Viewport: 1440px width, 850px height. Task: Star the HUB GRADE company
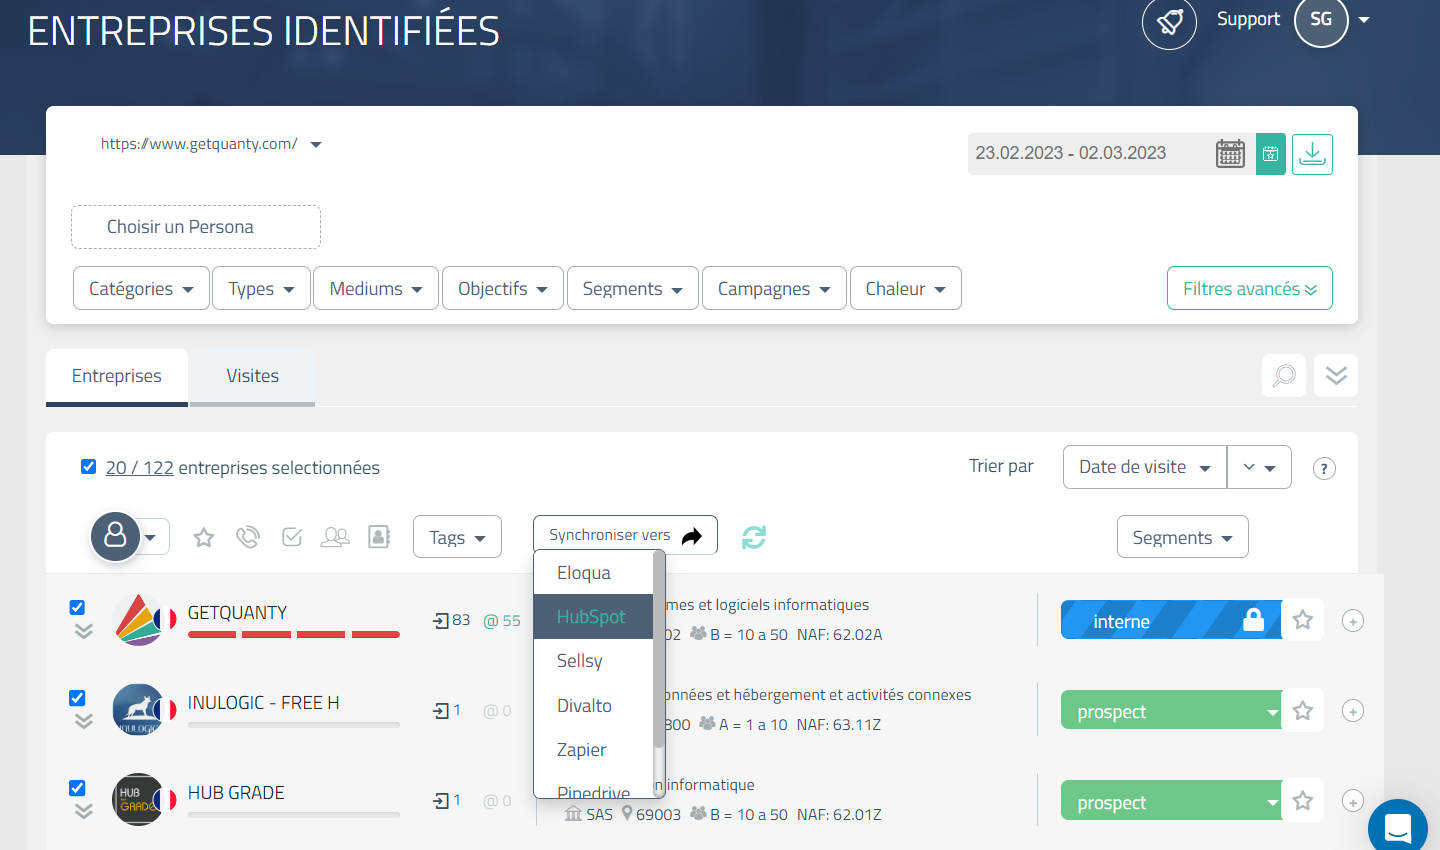point(1302,800)
